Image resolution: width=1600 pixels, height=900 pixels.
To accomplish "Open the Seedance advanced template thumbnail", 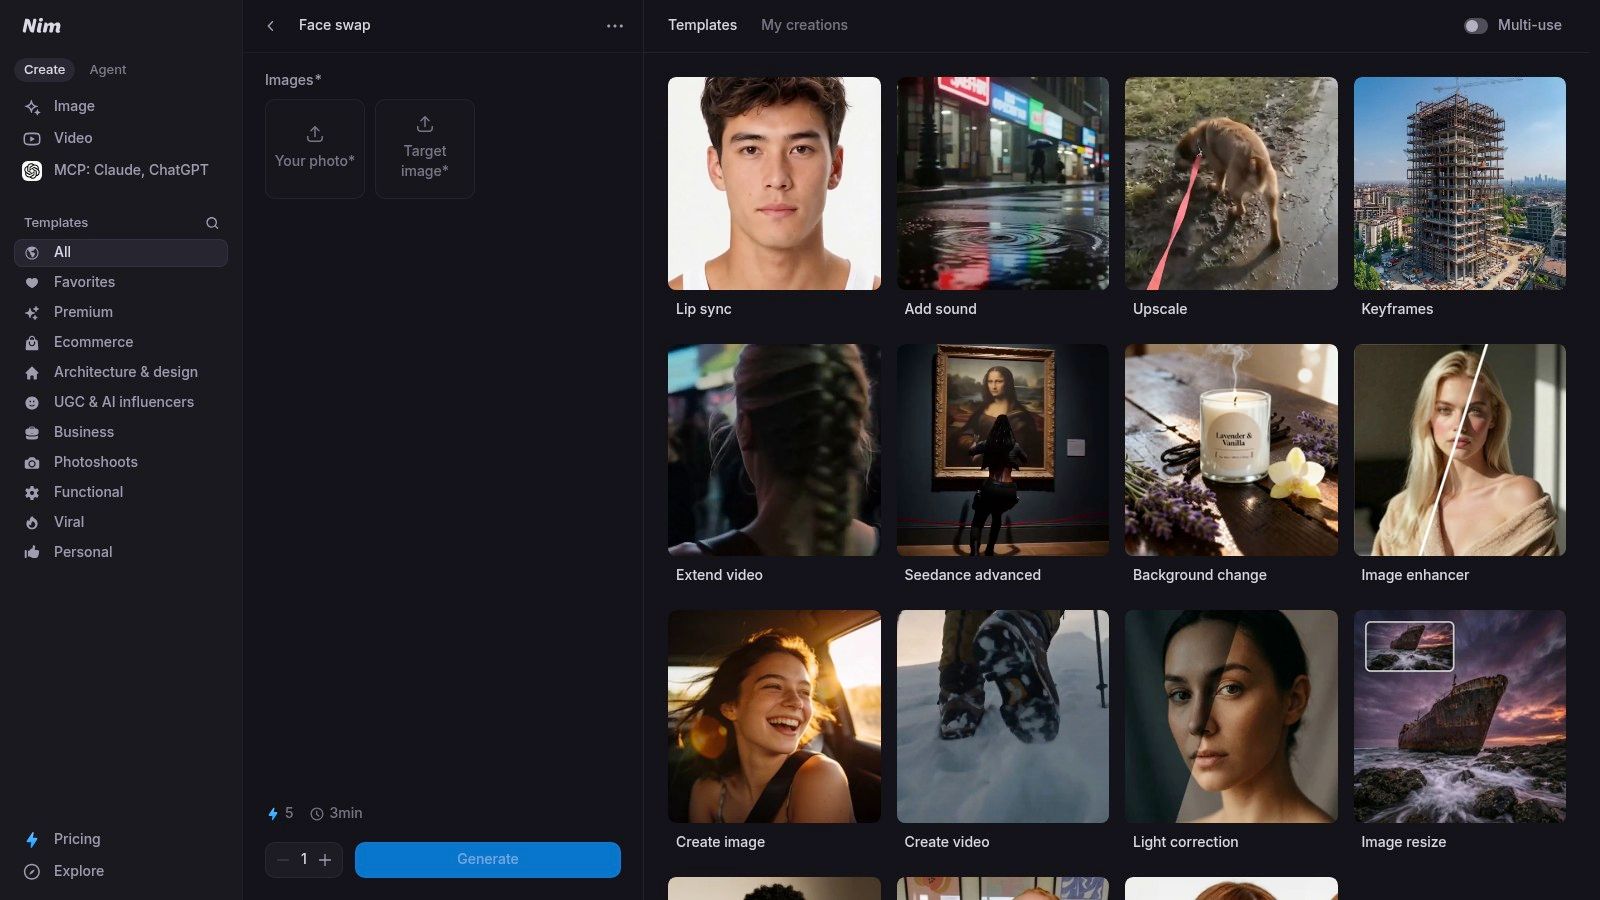I will (x=1003, y=450).
